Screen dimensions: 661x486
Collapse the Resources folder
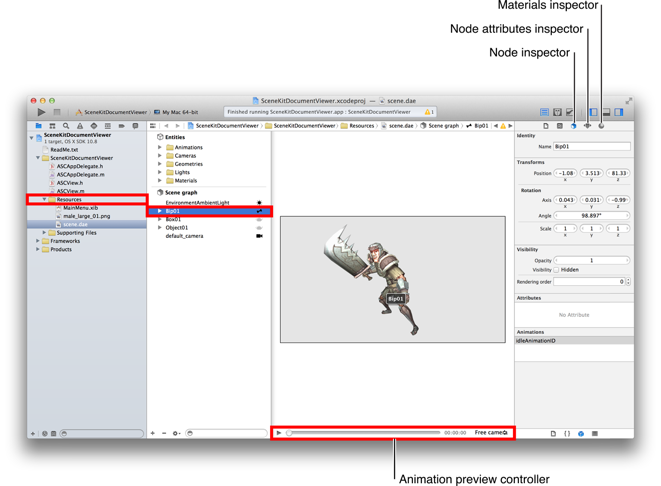44,199
